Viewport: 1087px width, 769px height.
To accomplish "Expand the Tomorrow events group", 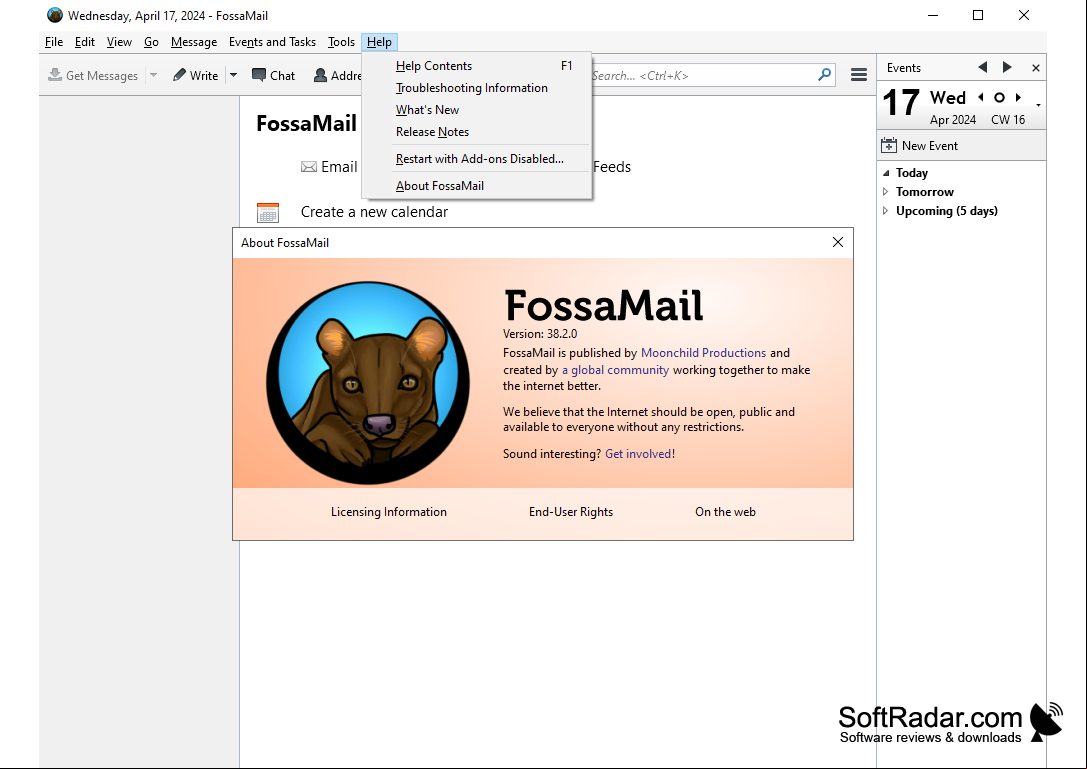I will pos(886,191).
